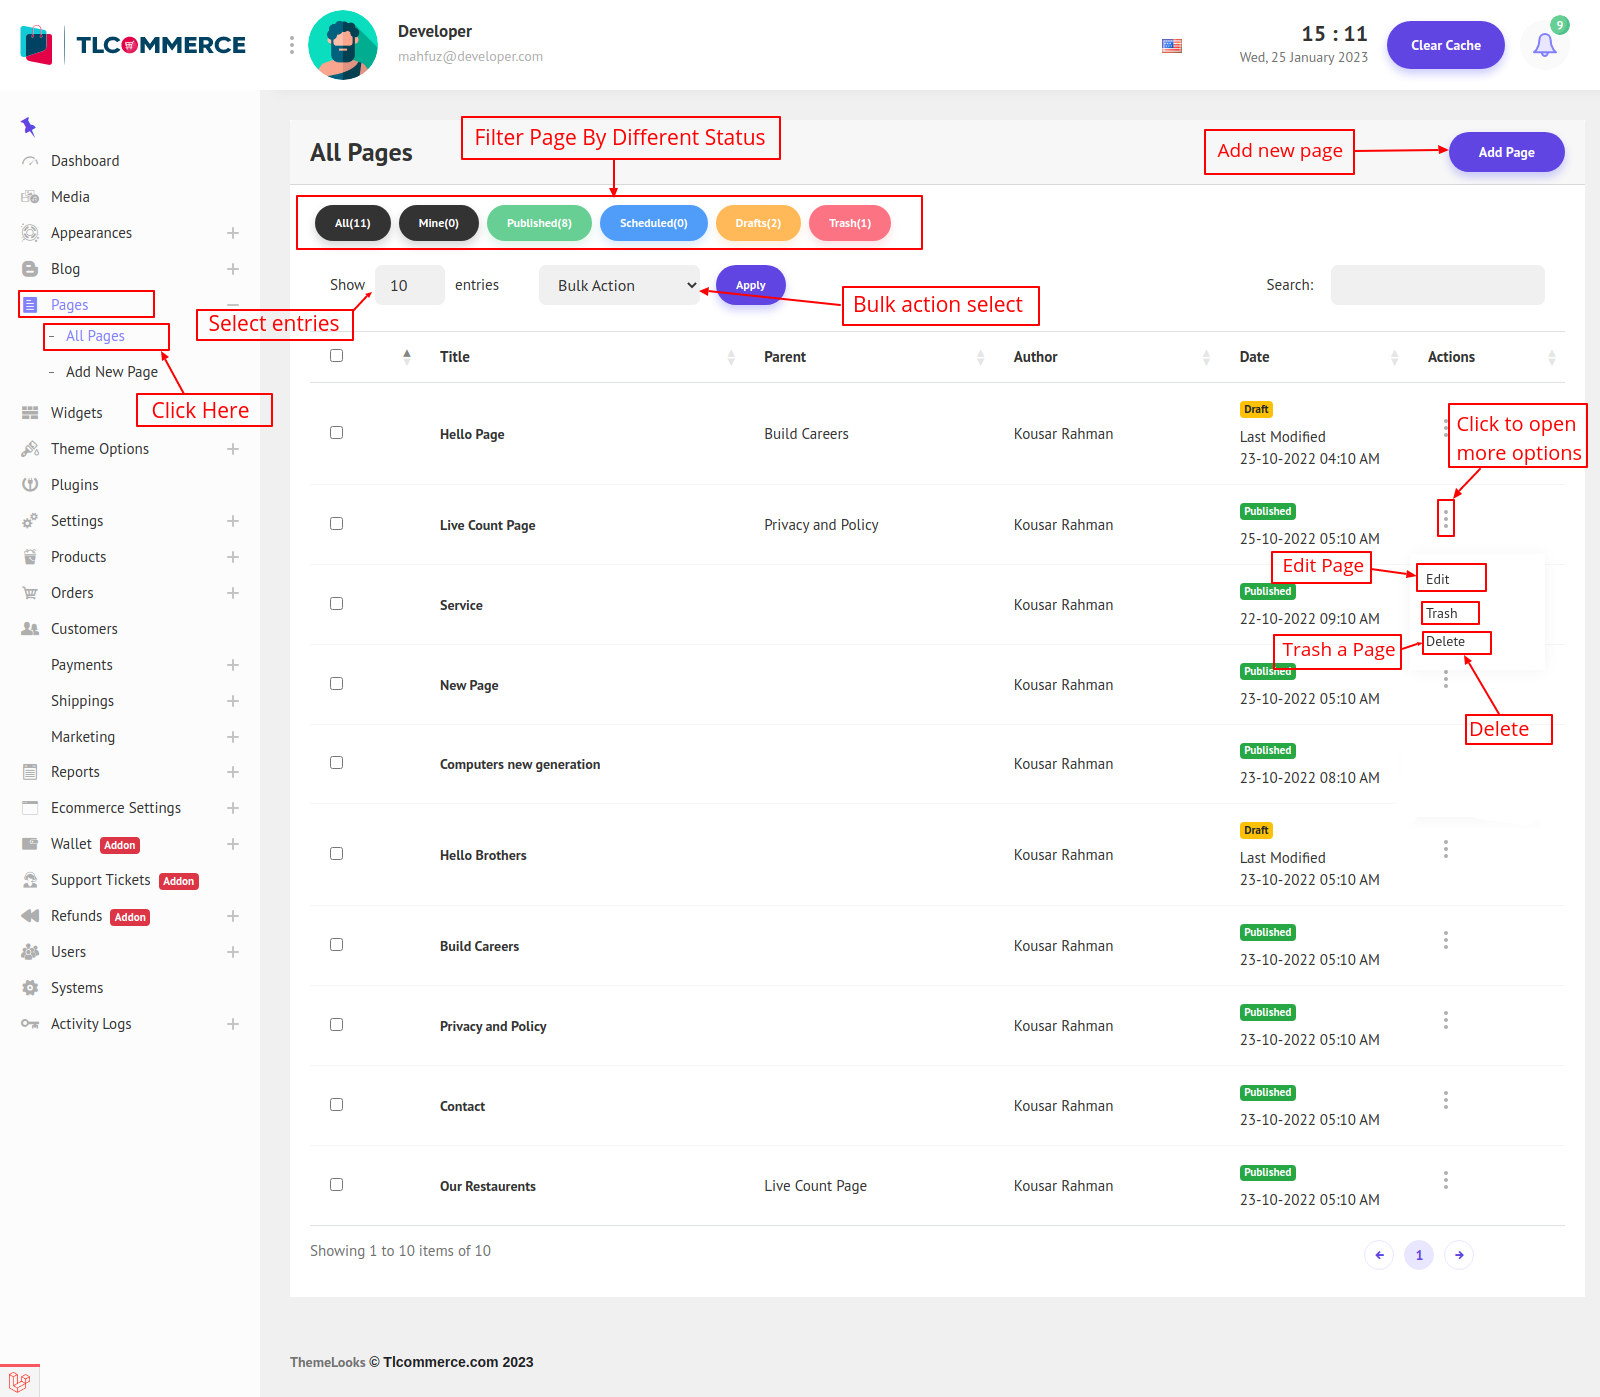Check the Hello Page row checkbox

pyautogui.click(x=337, y=433)
